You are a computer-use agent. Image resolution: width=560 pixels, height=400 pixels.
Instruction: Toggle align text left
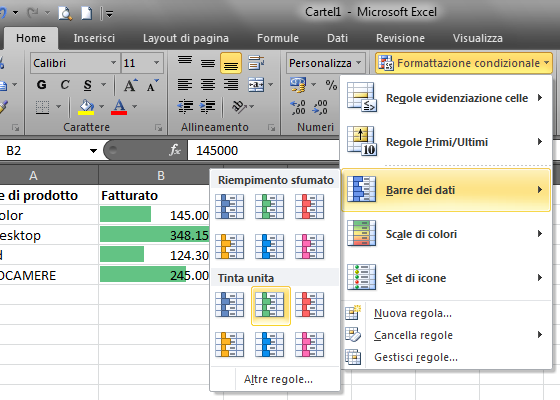(185, 85)
